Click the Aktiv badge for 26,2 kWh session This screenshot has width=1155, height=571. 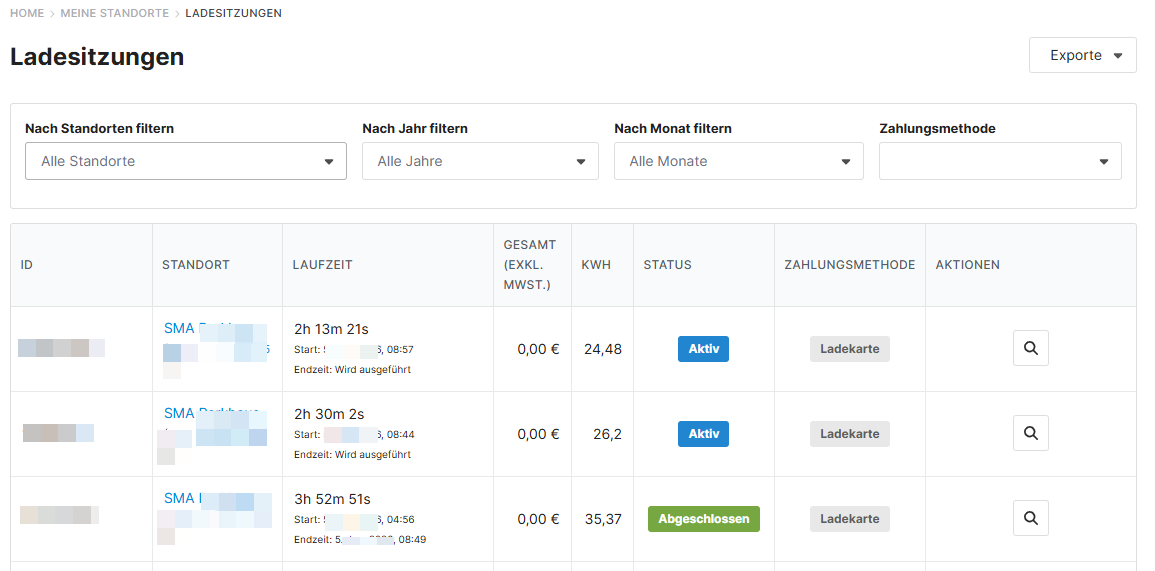[x=703, y=434]
